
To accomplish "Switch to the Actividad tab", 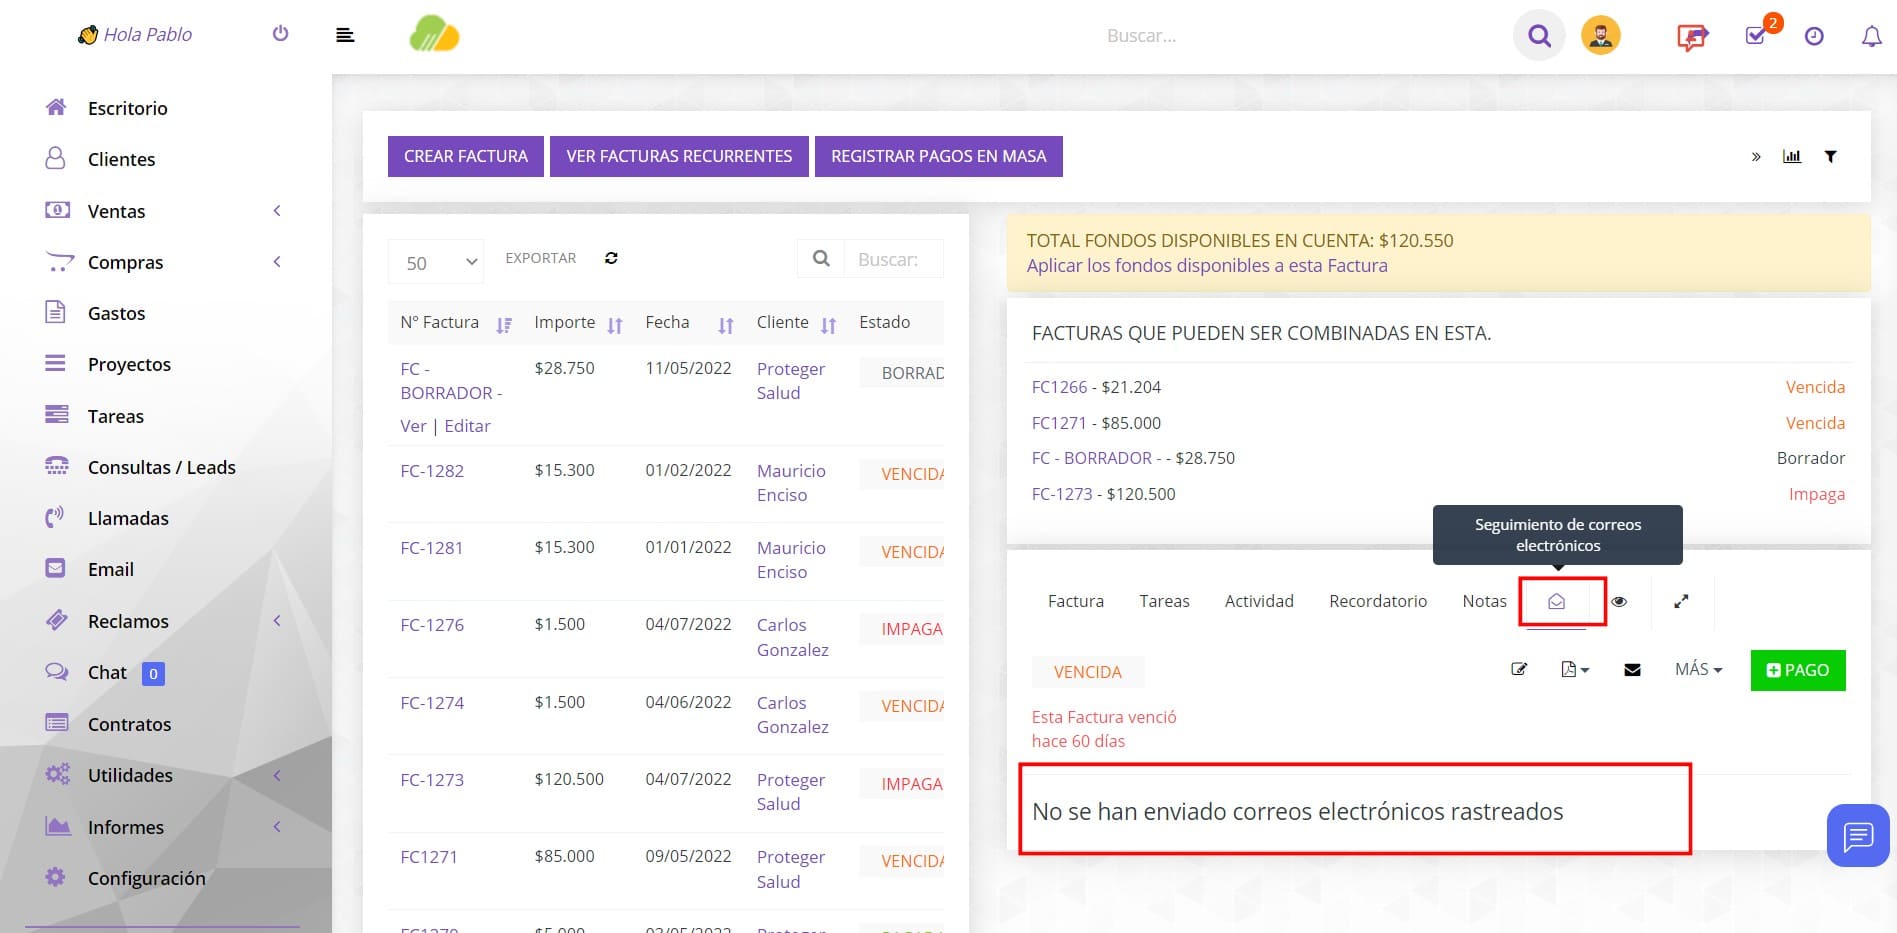I will pyautogui.click(x=1259, y=601).
